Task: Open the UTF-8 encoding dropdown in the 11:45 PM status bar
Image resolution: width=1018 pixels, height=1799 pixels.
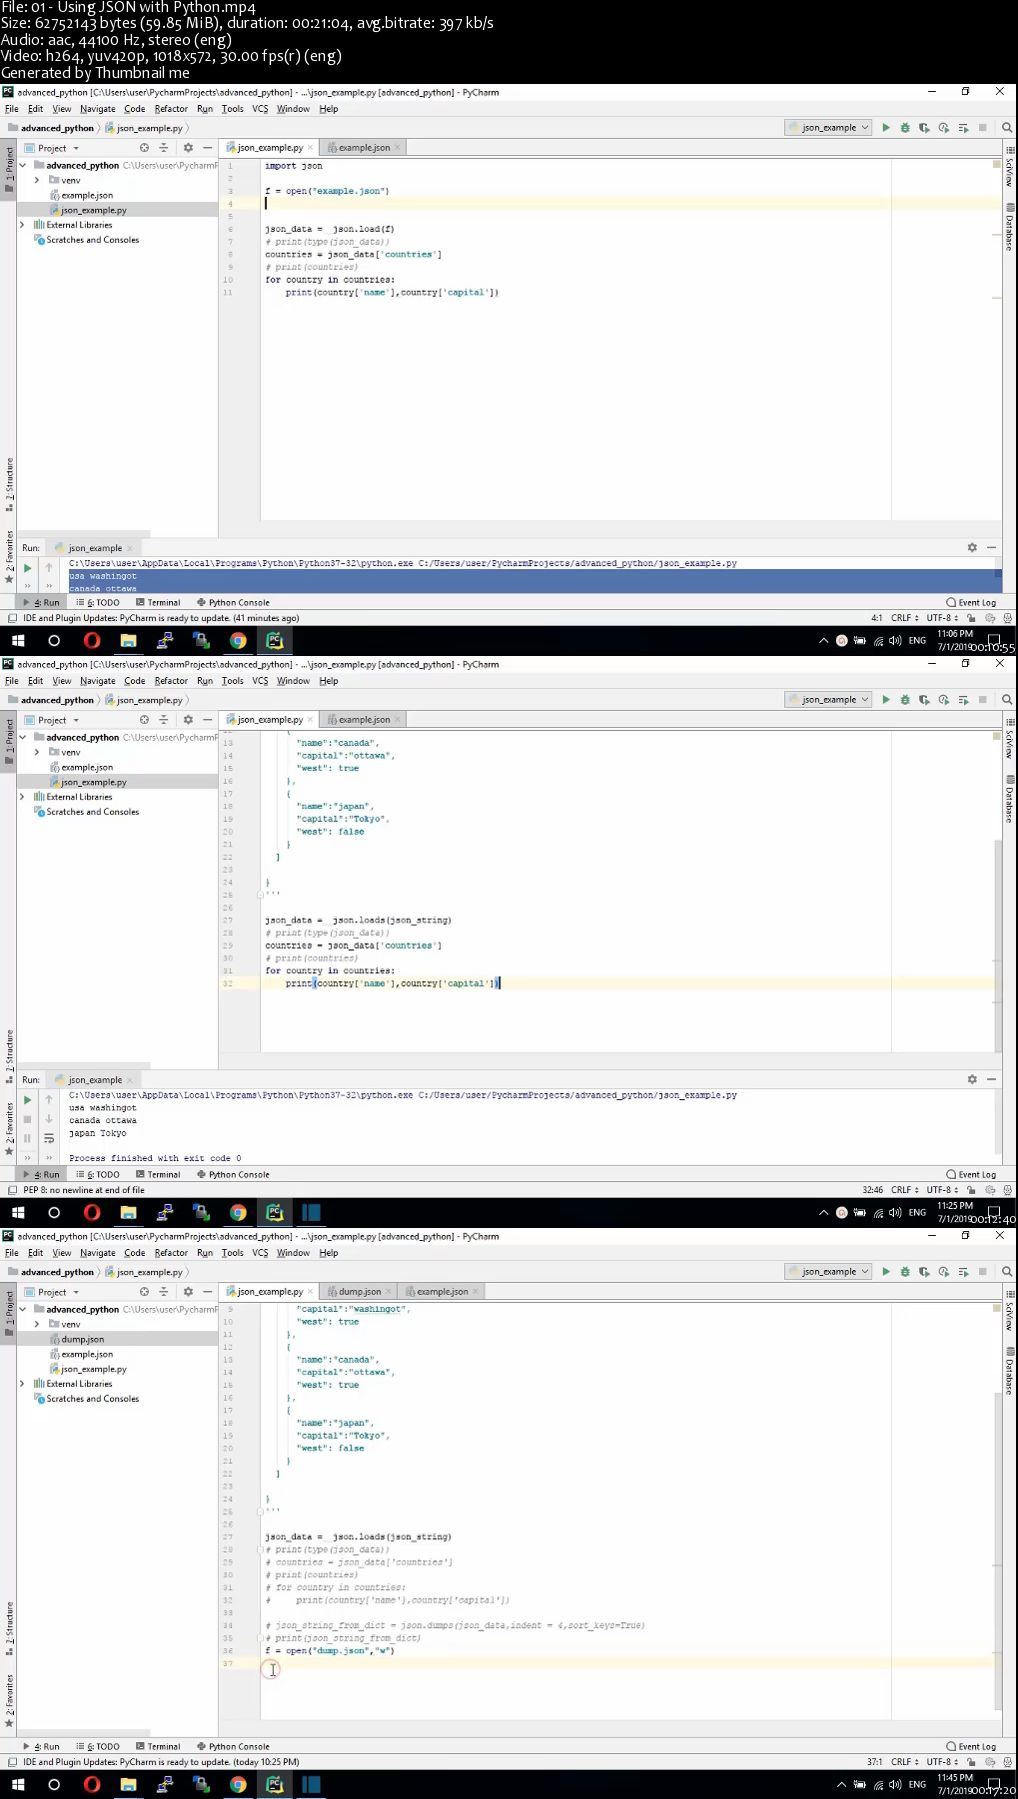Action: pos(942,1762)
